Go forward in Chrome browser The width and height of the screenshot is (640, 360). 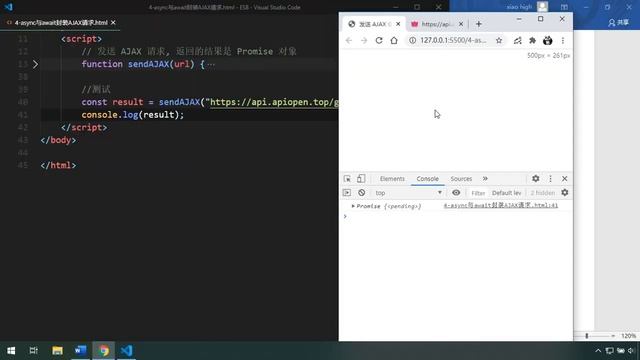364,40
